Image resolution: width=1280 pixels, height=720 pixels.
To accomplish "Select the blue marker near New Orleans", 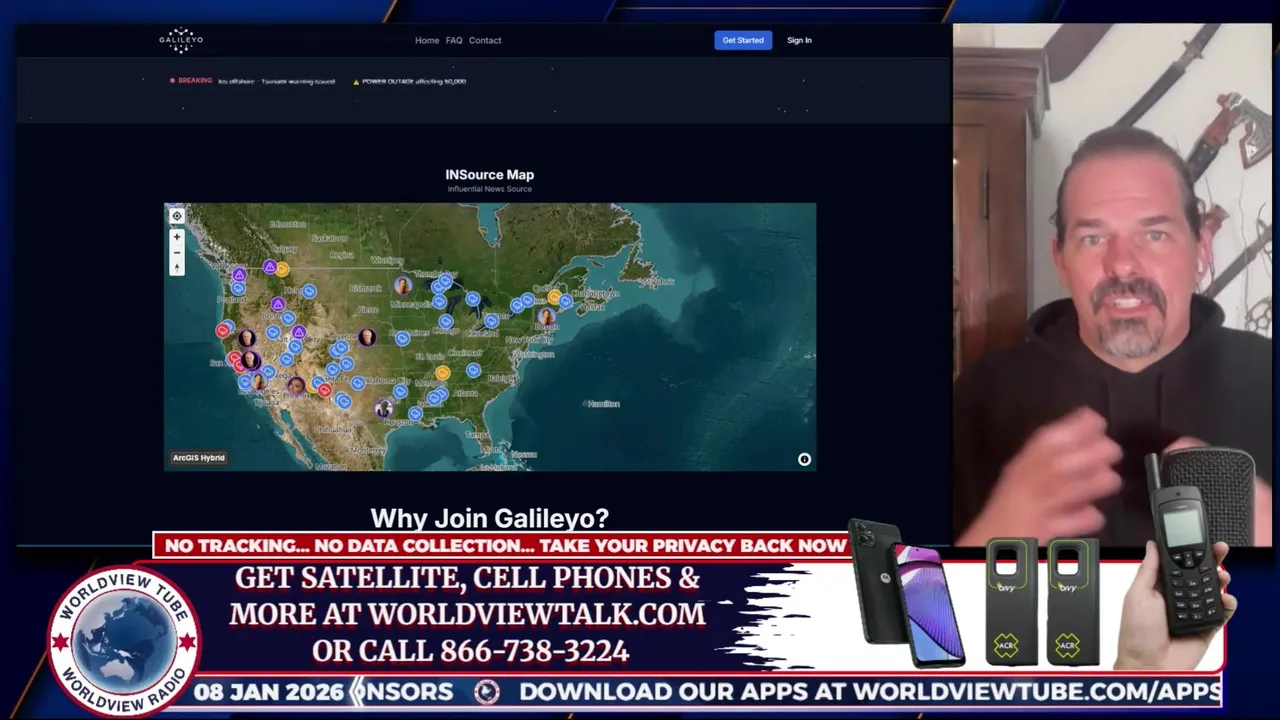I will point(415,413).
